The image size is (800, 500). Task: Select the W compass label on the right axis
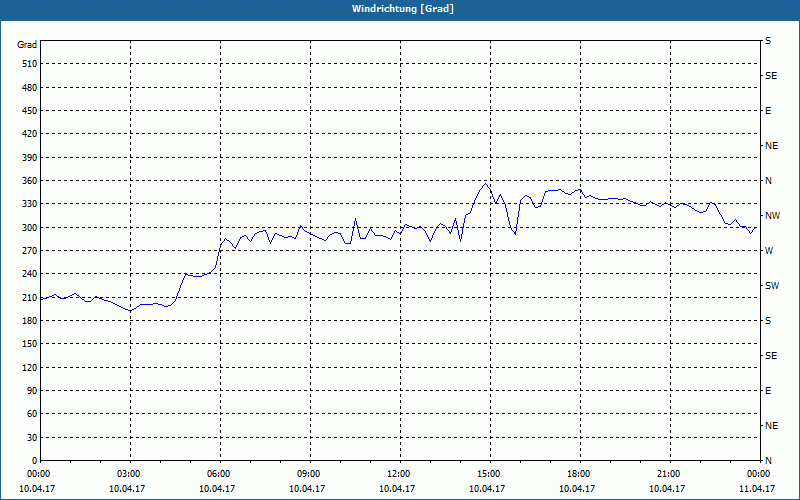pos(769,251)
